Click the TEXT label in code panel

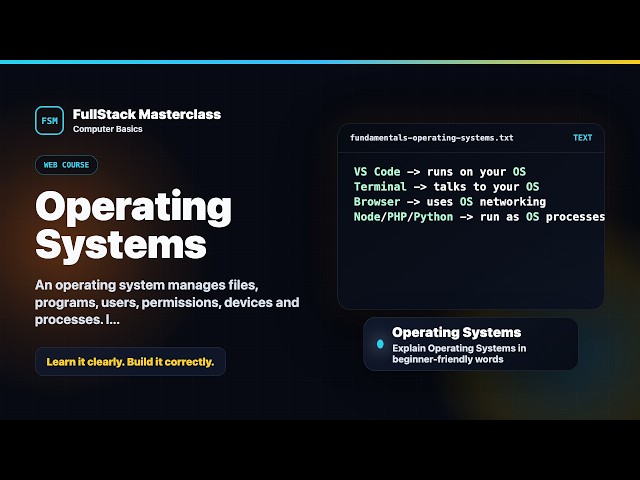tap(582, 138)
